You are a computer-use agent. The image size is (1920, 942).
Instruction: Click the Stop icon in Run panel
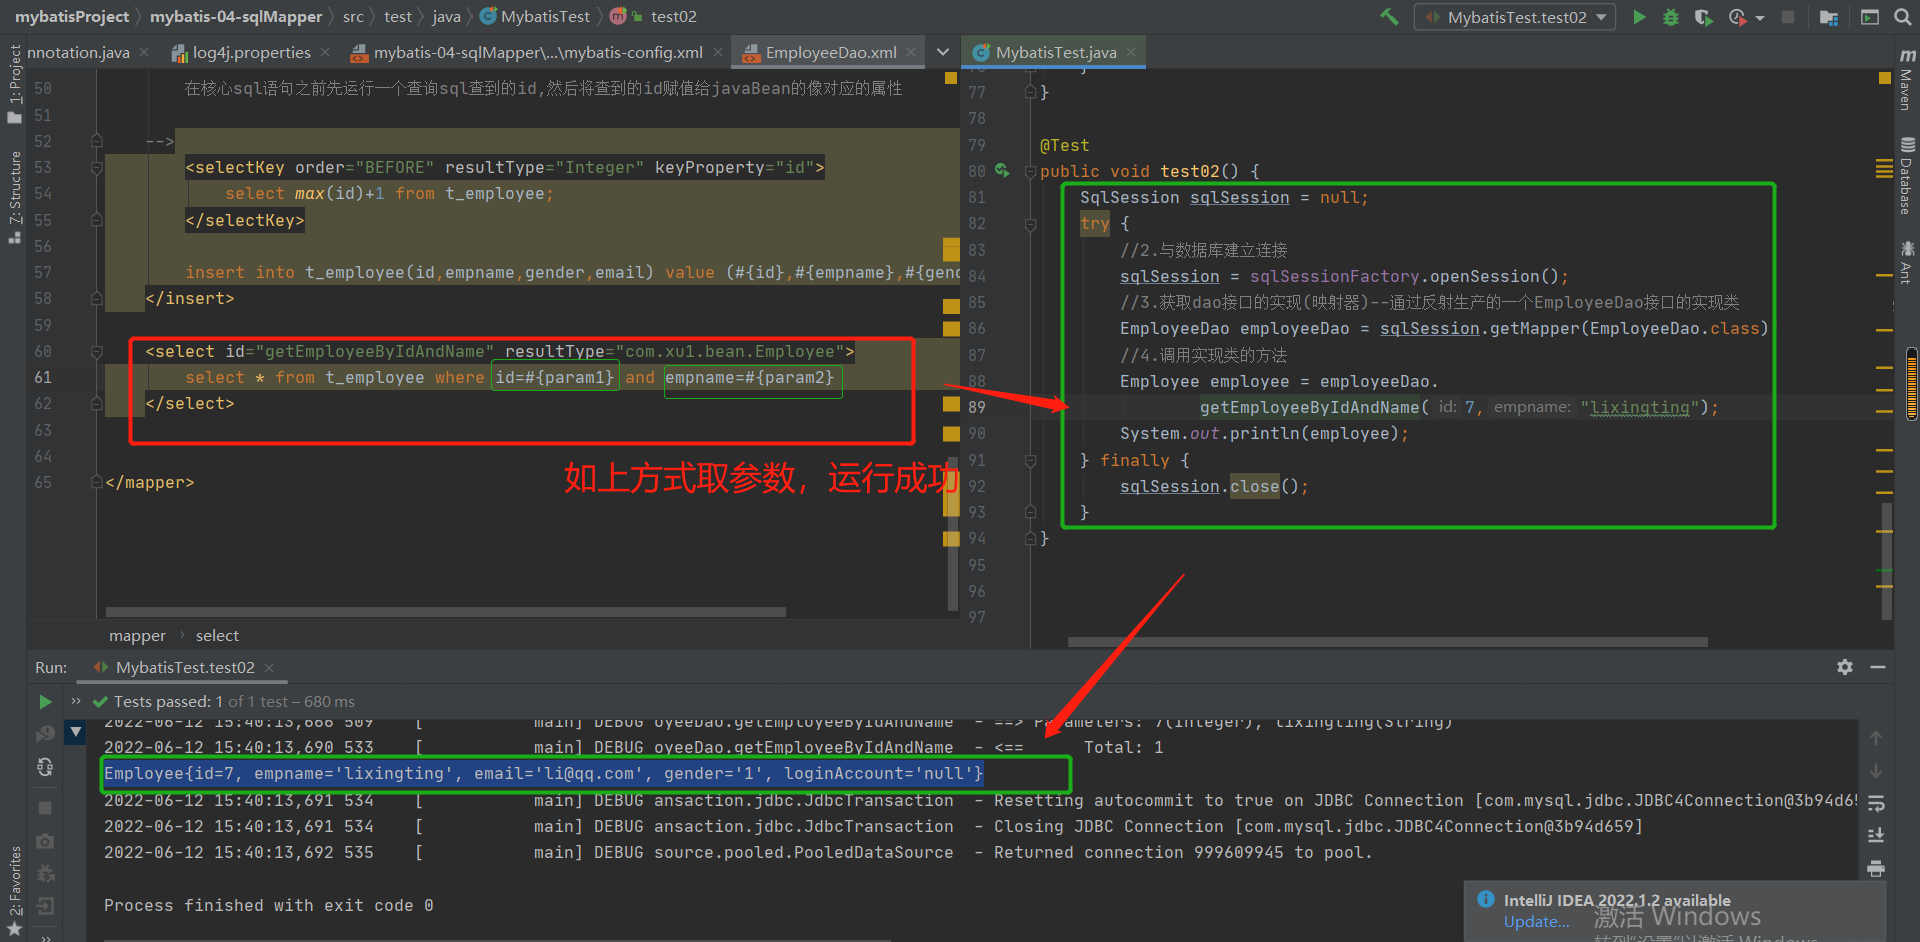click(45, 807)
